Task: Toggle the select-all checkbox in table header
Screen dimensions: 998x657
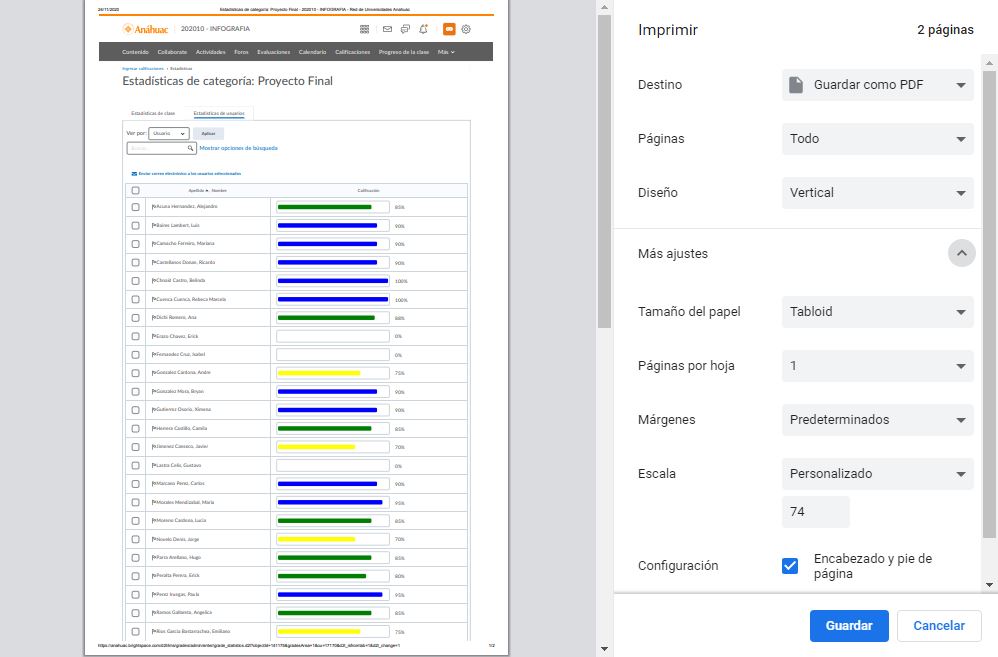Action: pyautogui.click(x=136, y=190)
